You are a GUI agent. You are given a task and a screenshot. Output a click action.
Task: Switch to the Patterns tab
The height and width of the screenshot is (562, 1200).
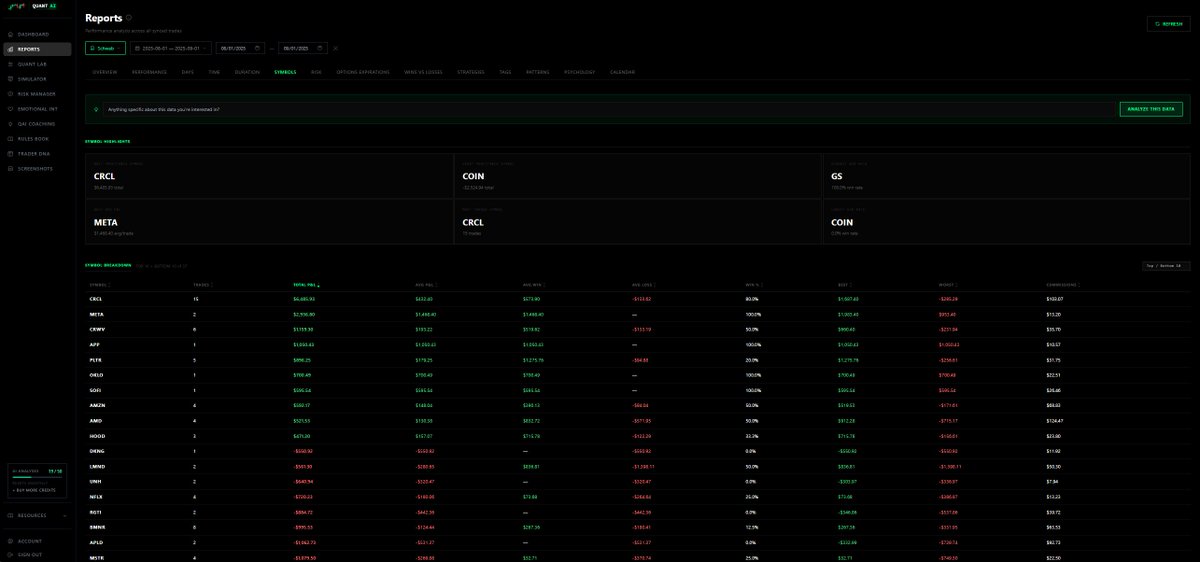(537, 72)
